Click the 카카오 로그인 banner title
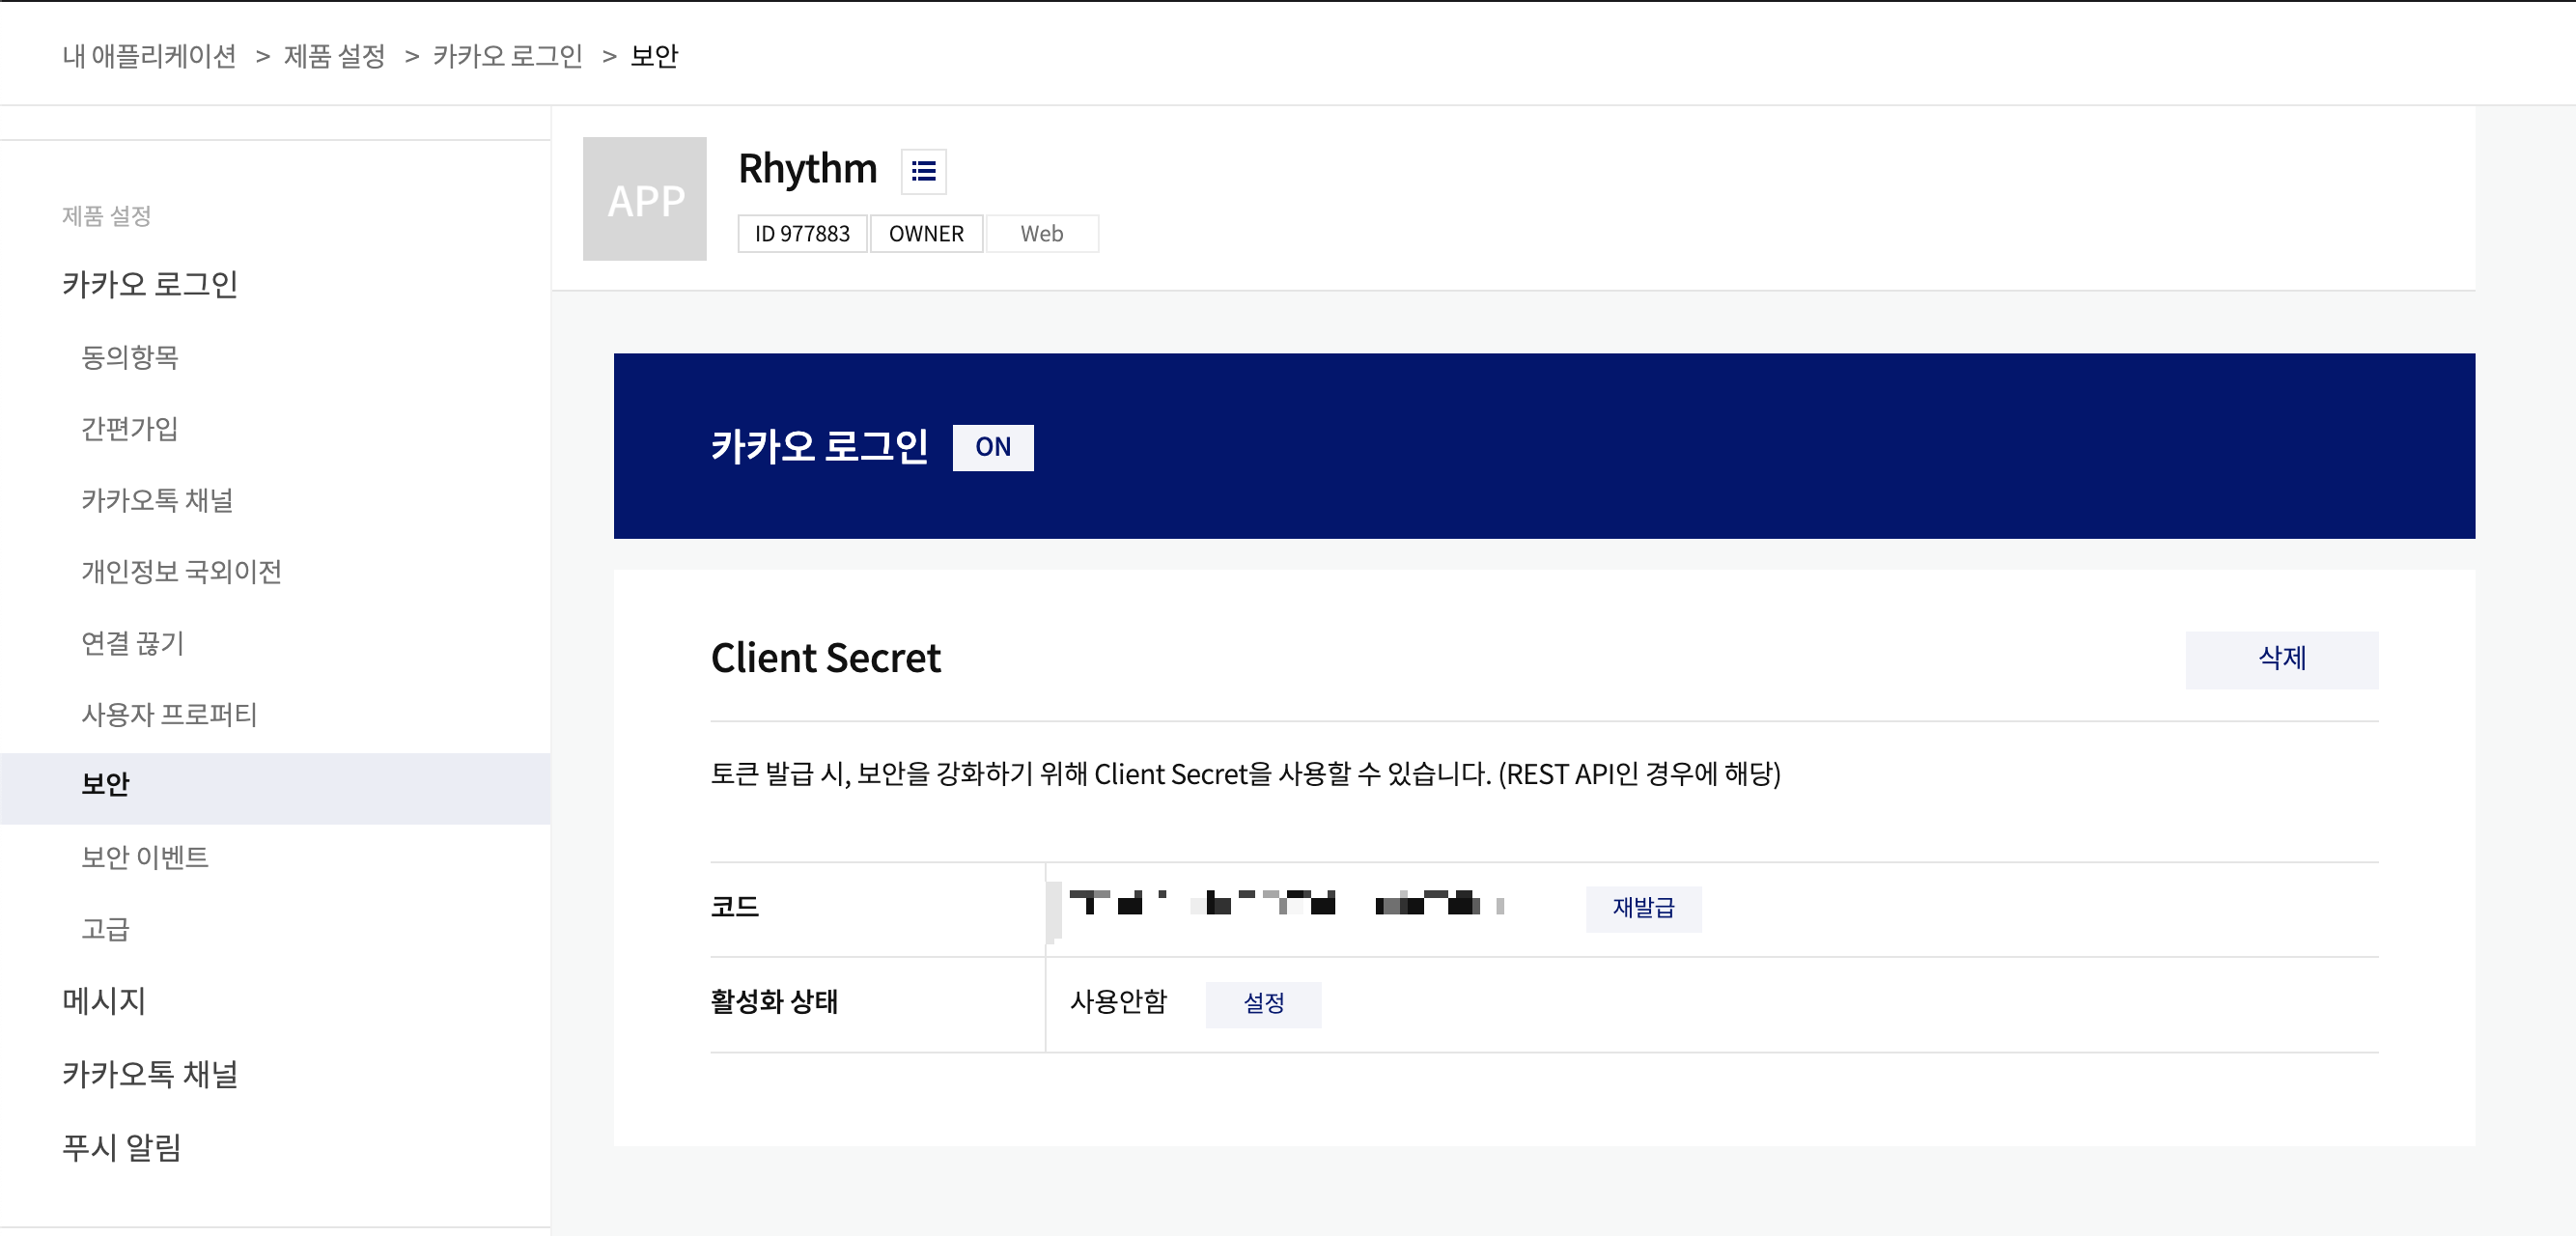 820,446
